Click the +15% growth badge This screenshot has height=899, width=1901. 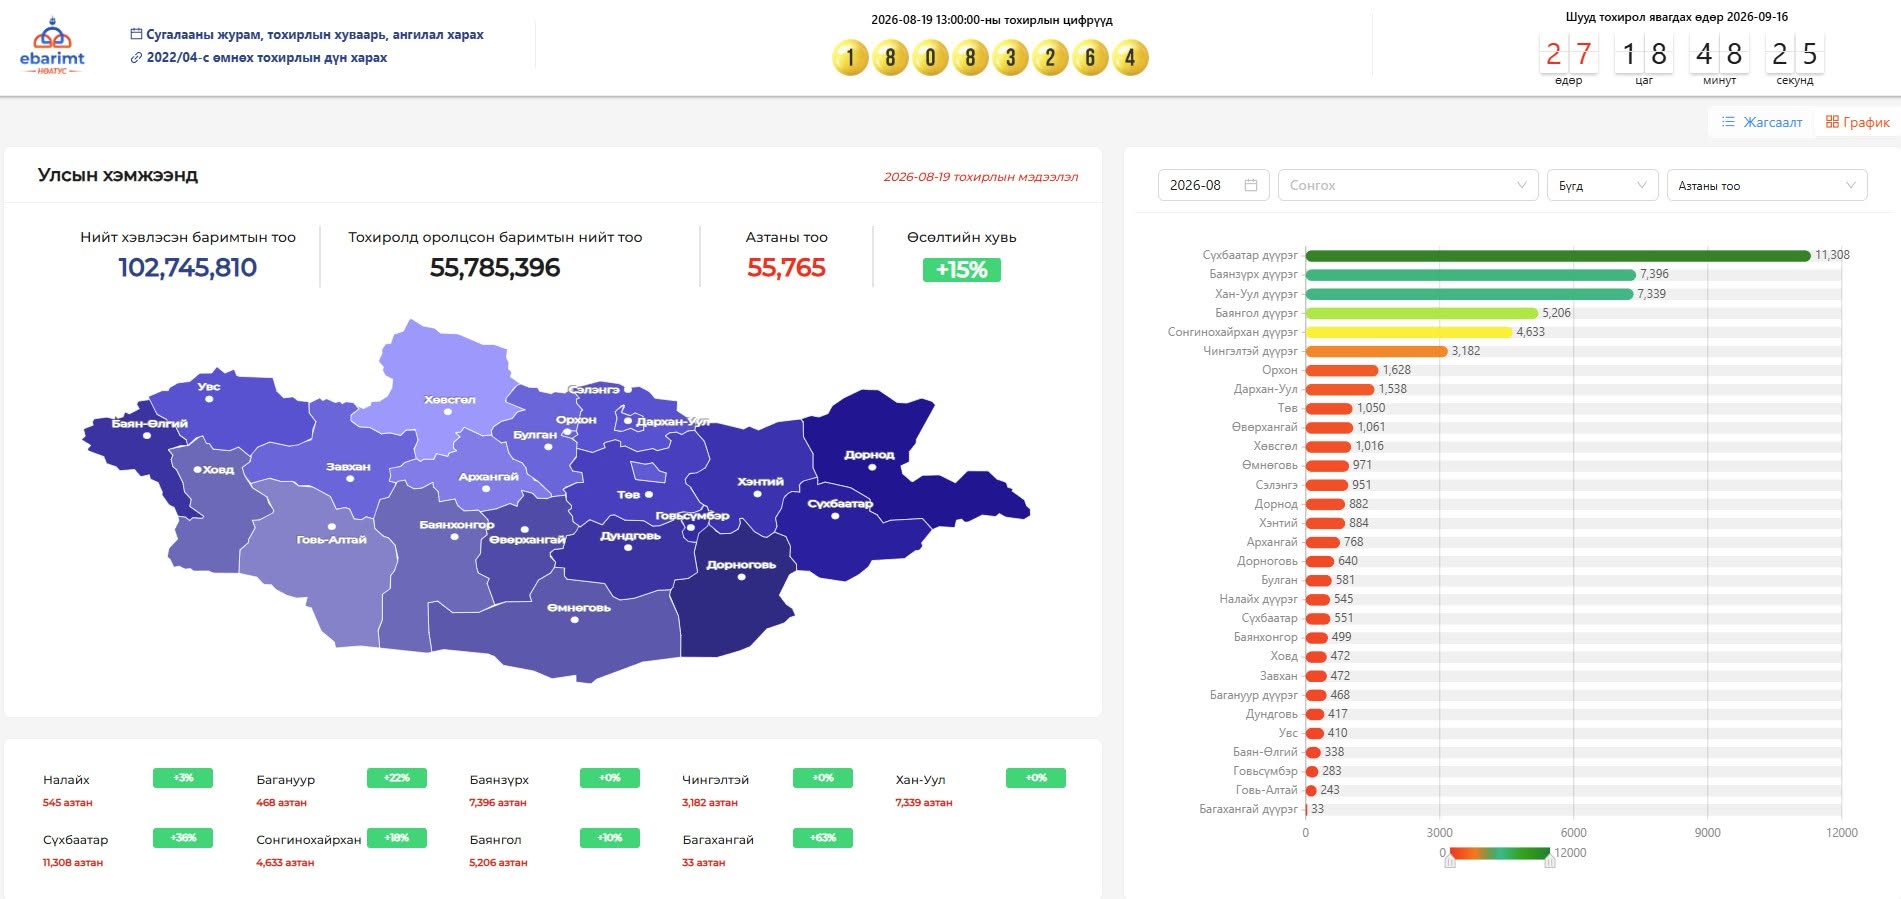961,270
